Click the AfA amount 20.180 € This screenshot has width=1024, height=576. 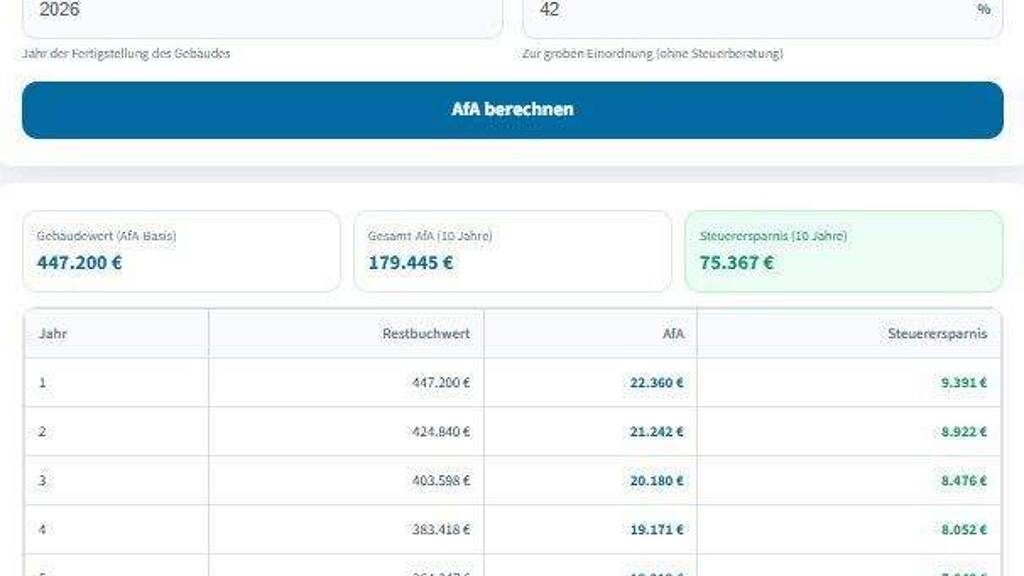pyautogui.click(x=657, y=481)
